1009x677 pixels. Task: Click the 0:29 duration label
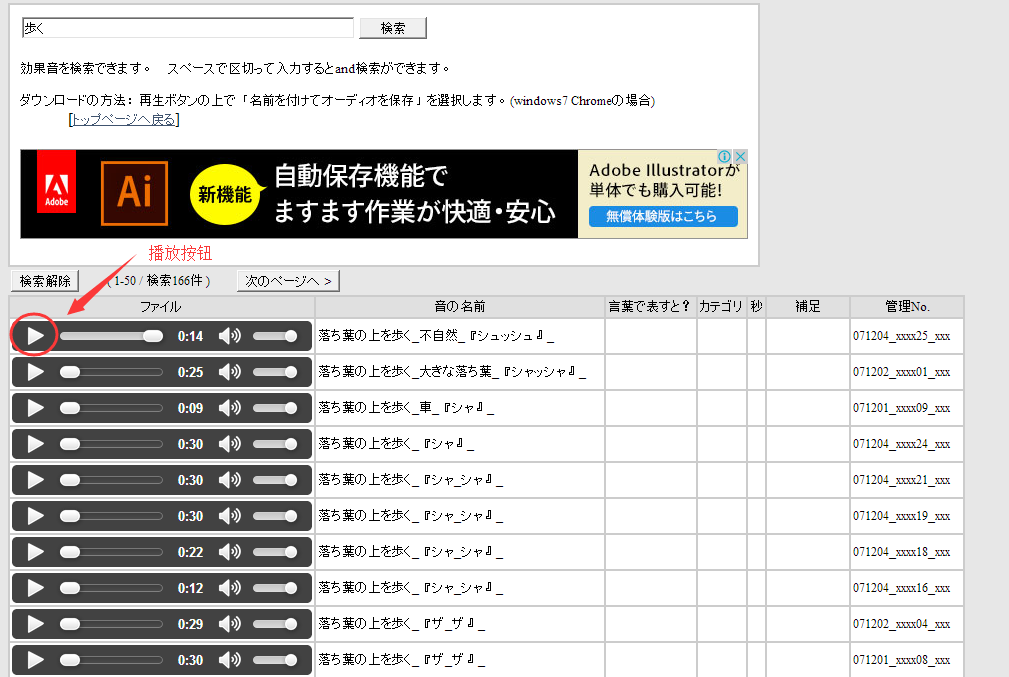pyautogui.click(x=190, y=624)
